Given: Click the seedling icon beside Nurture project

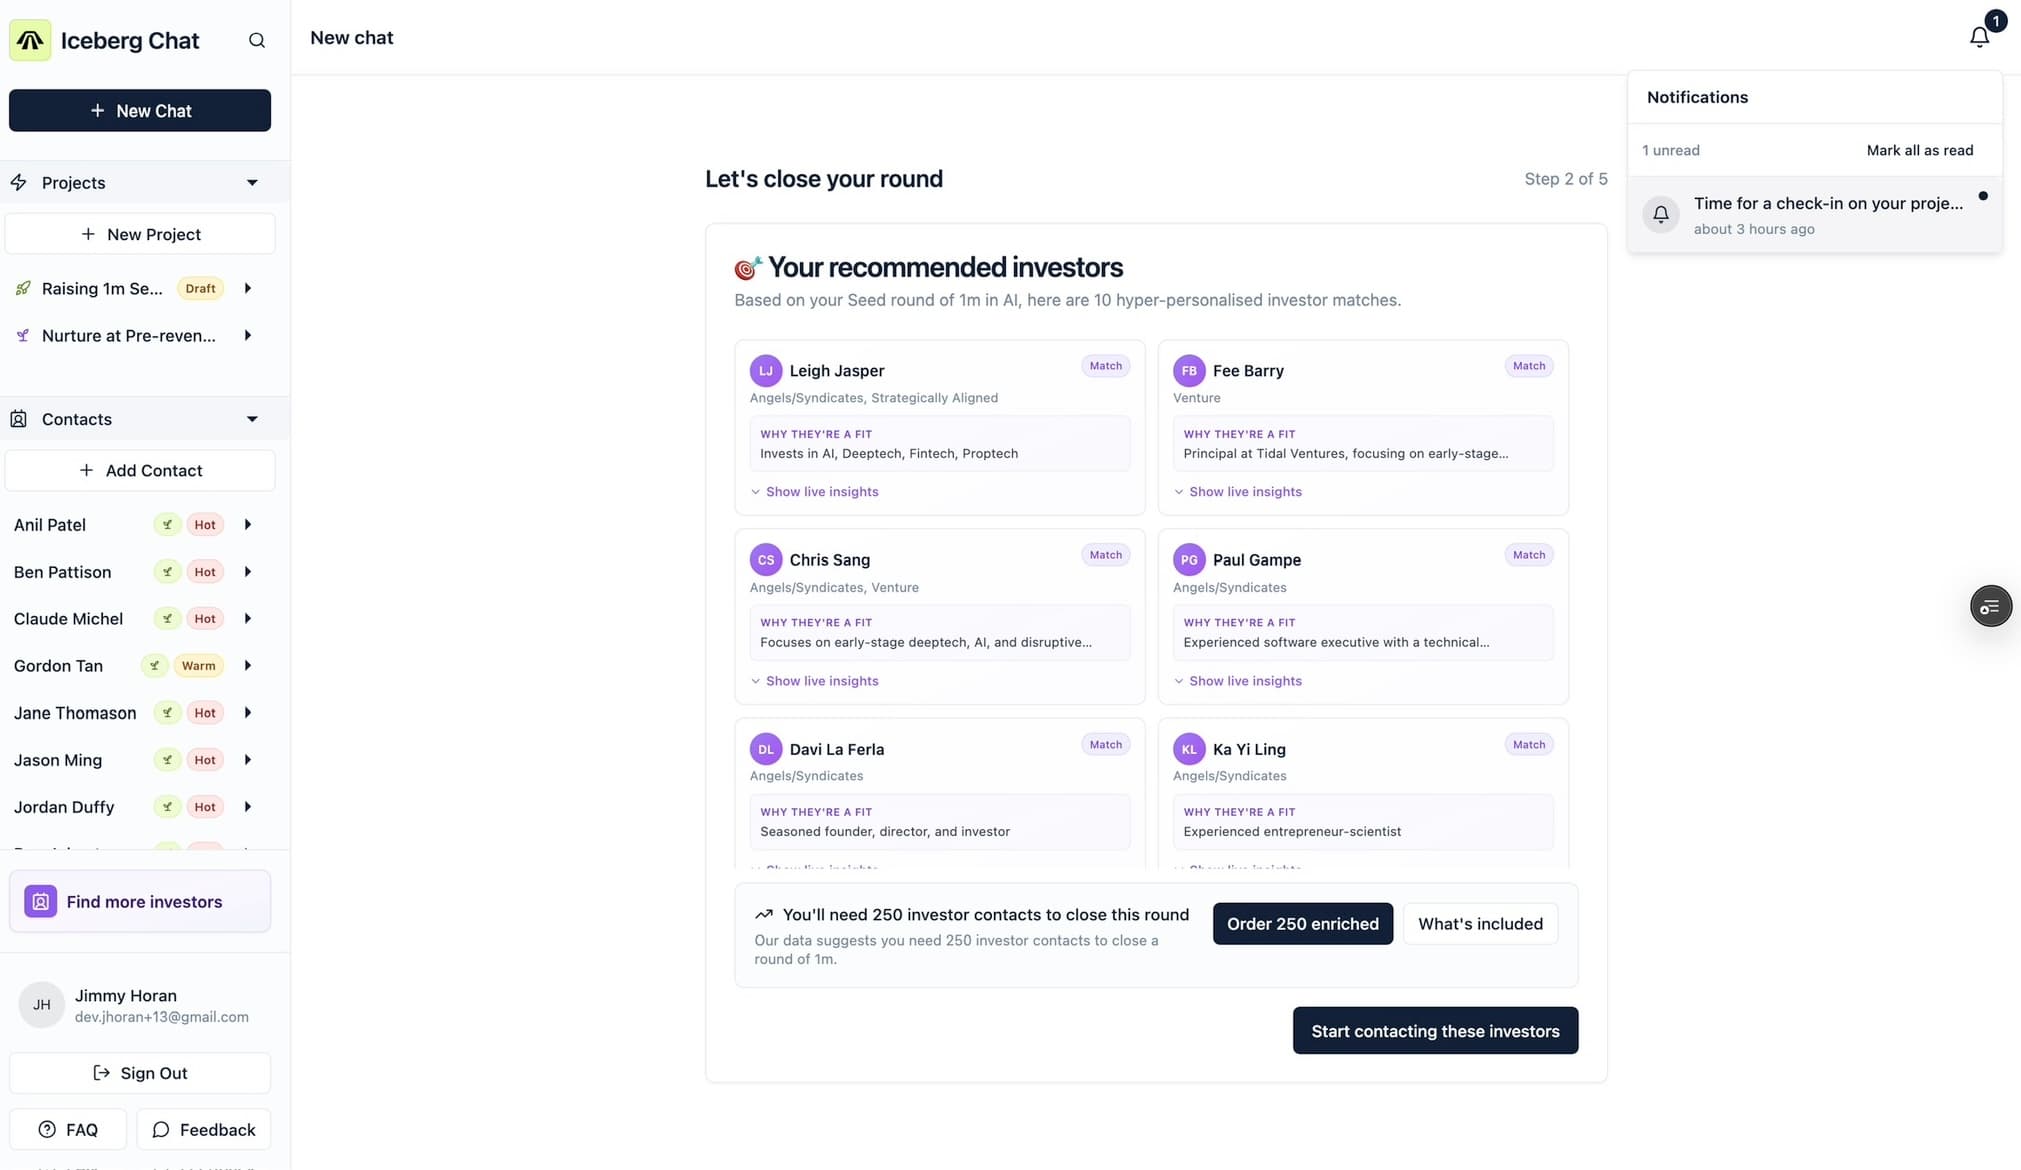Looking at the screenshot, I should pyautogui.click(x=23, y=335).
